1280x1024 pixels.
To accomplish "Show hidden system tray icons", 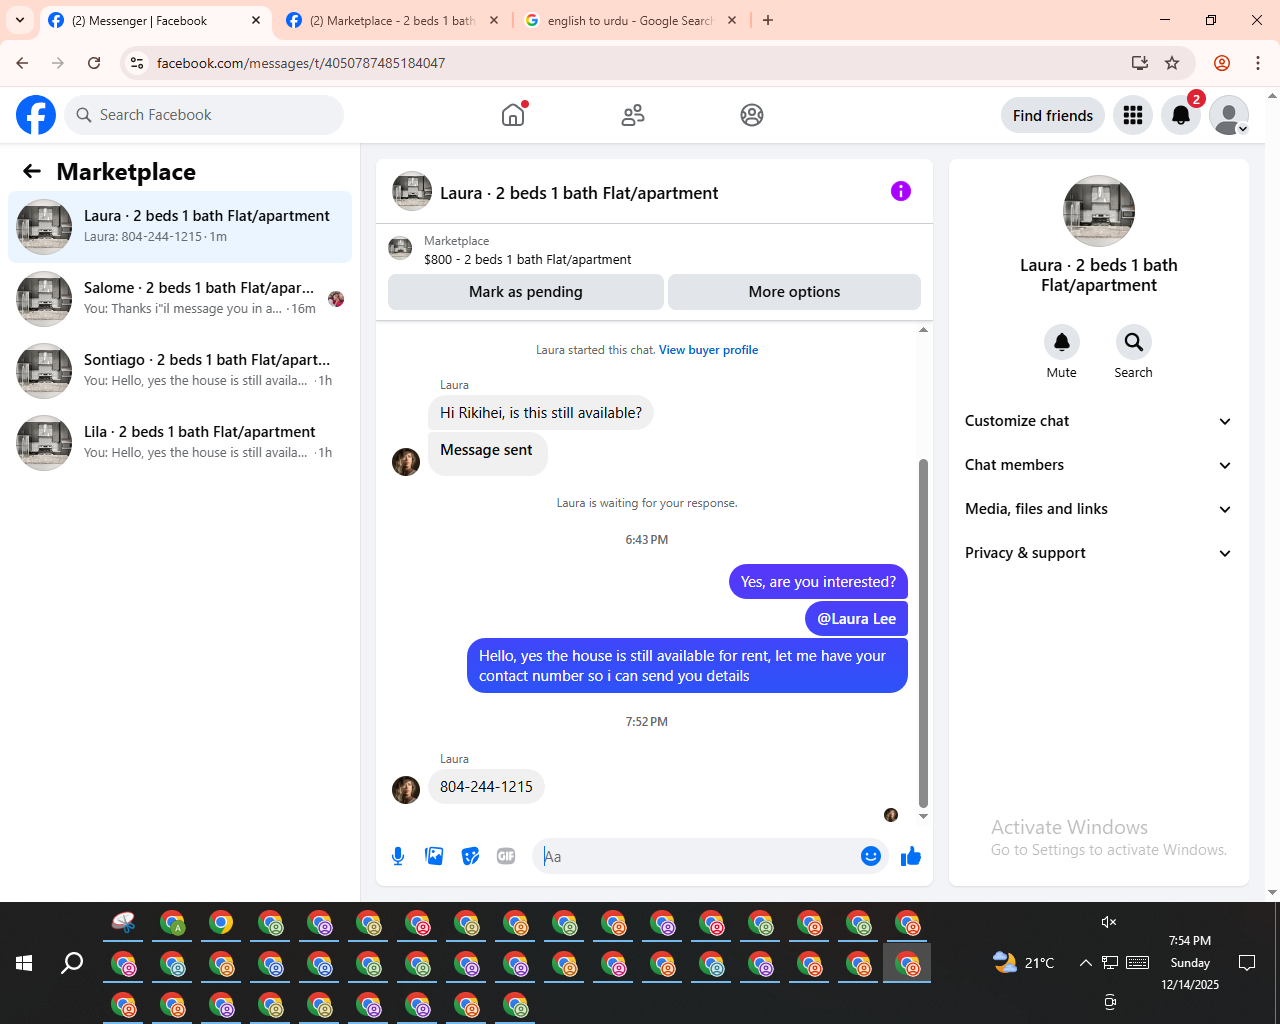I will pos(1086,963).
